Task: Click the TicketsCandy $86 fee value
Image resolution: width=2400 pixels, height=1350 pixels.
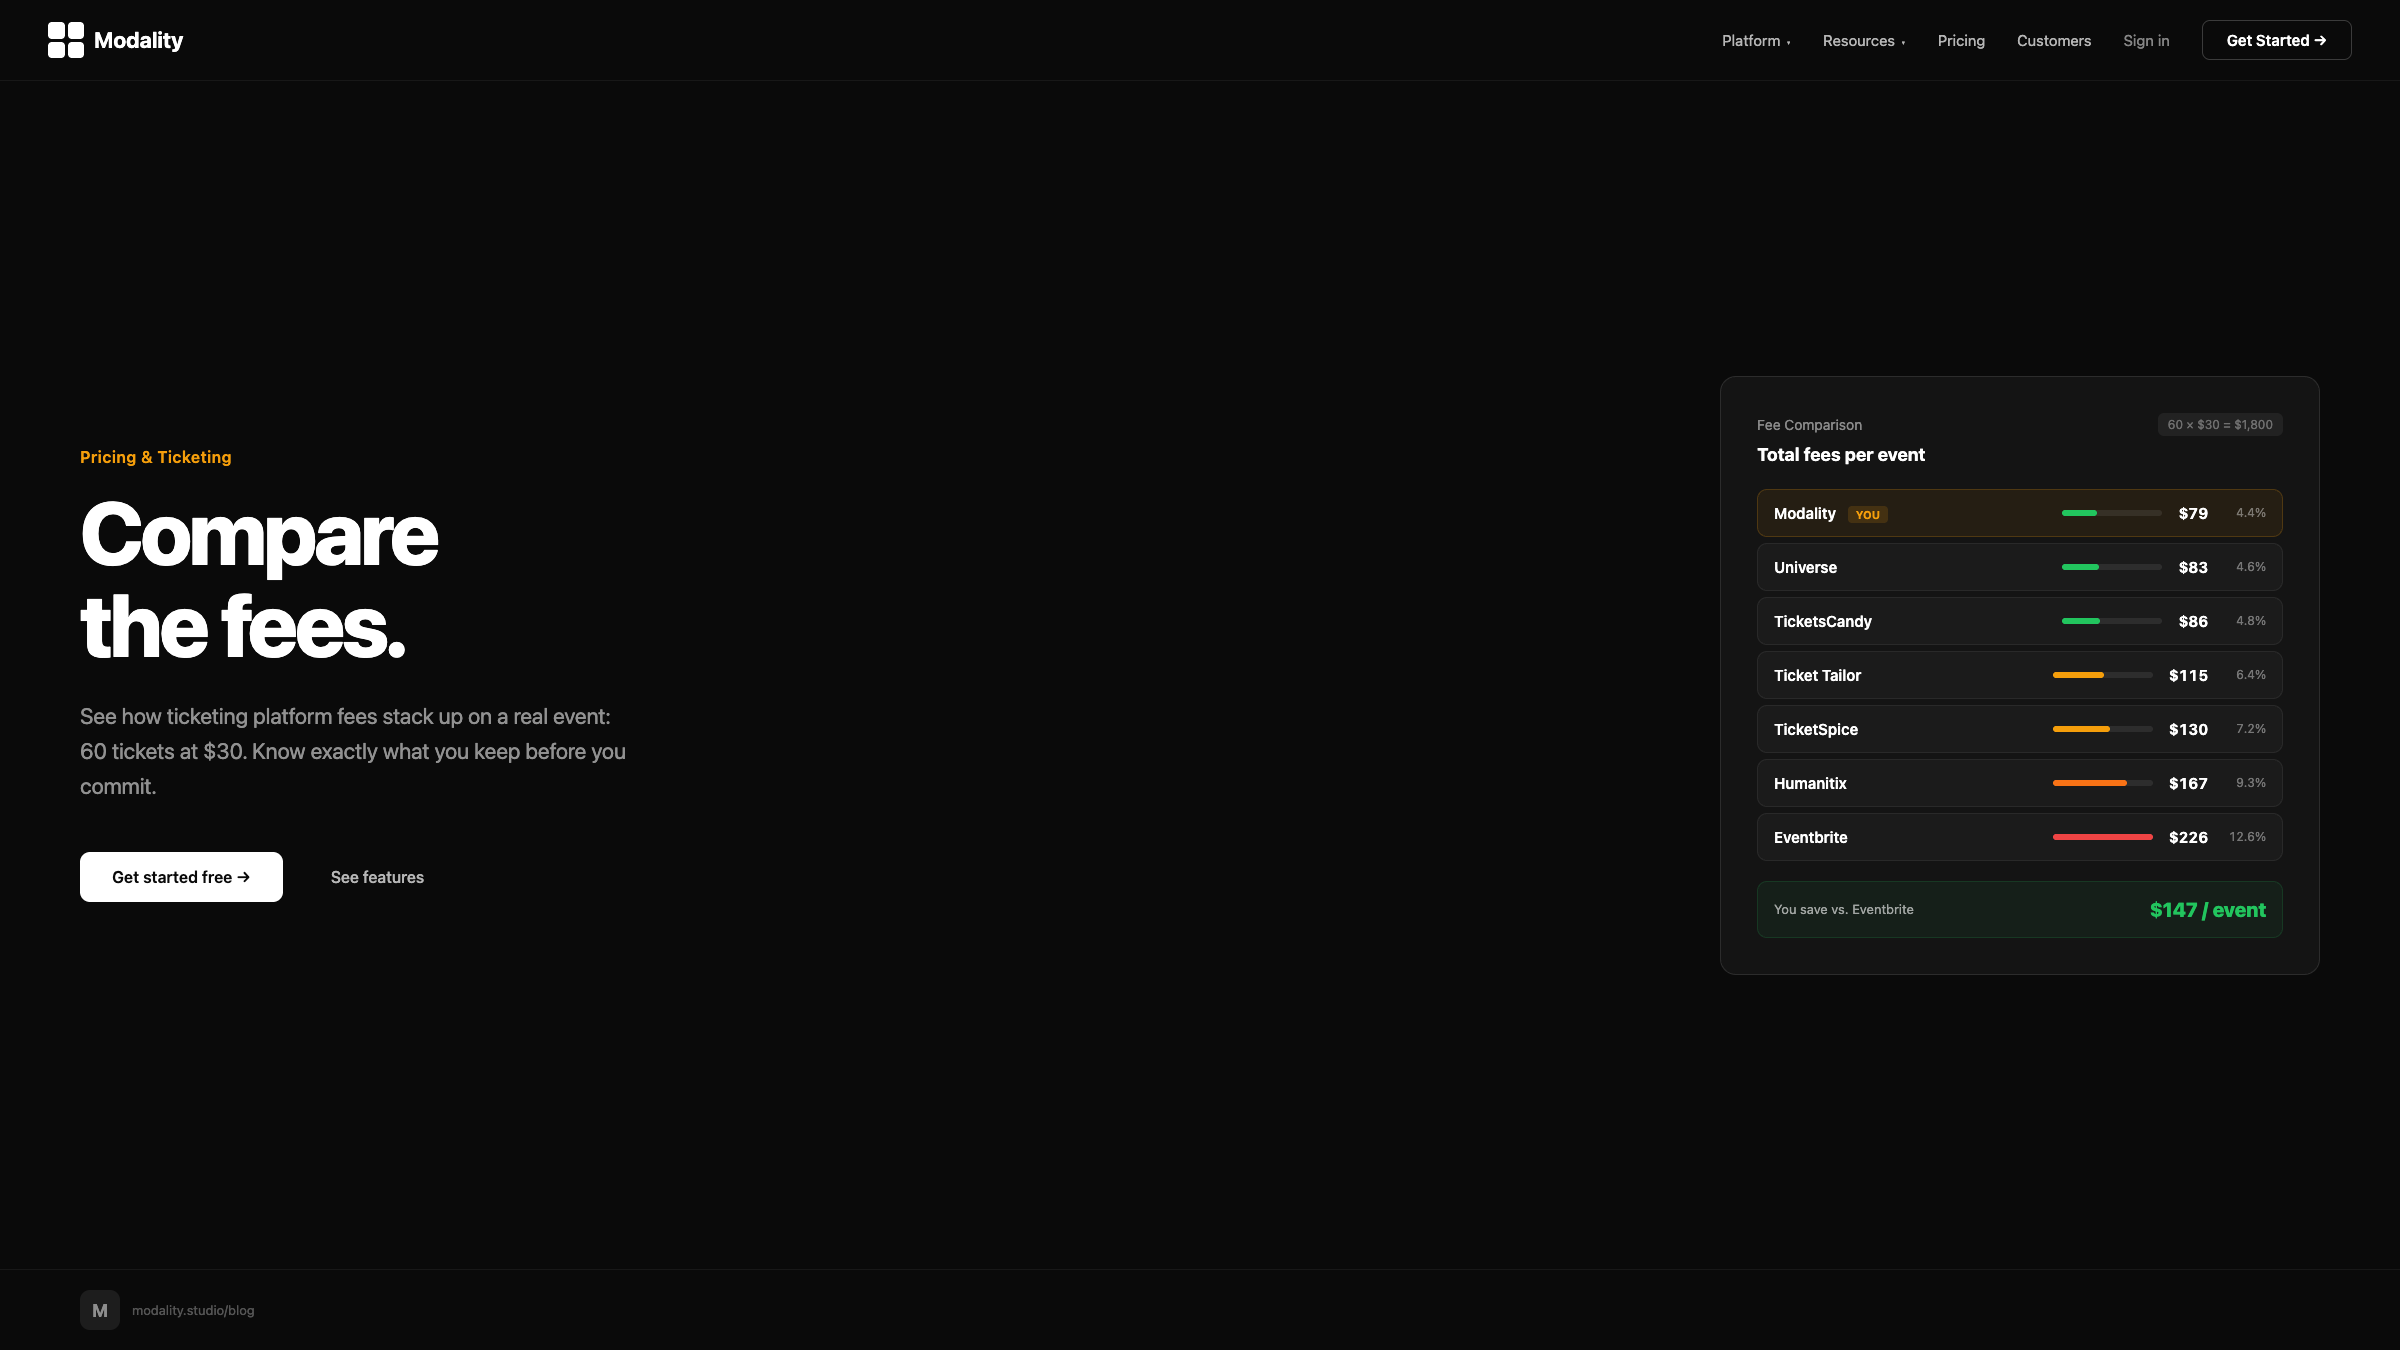Action: (2193, 621)
